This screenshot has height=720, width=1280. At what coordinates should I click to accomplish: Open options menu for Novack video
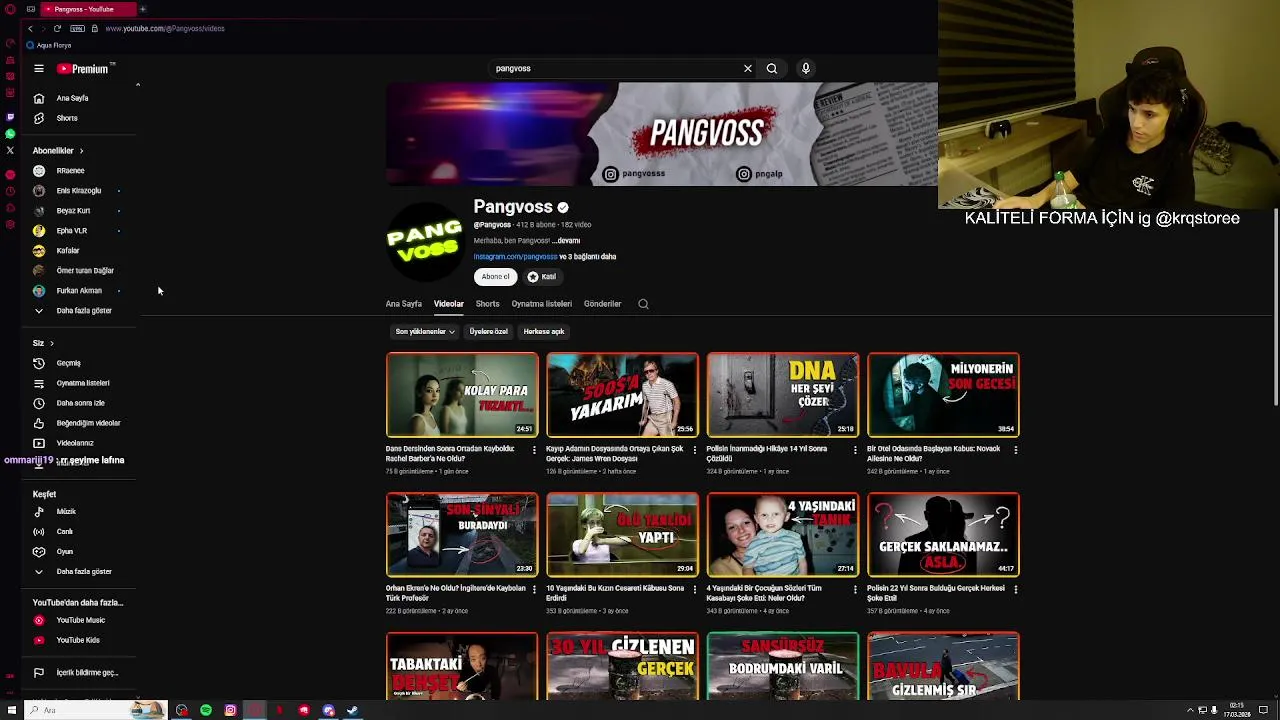(x=1016, y=450)
